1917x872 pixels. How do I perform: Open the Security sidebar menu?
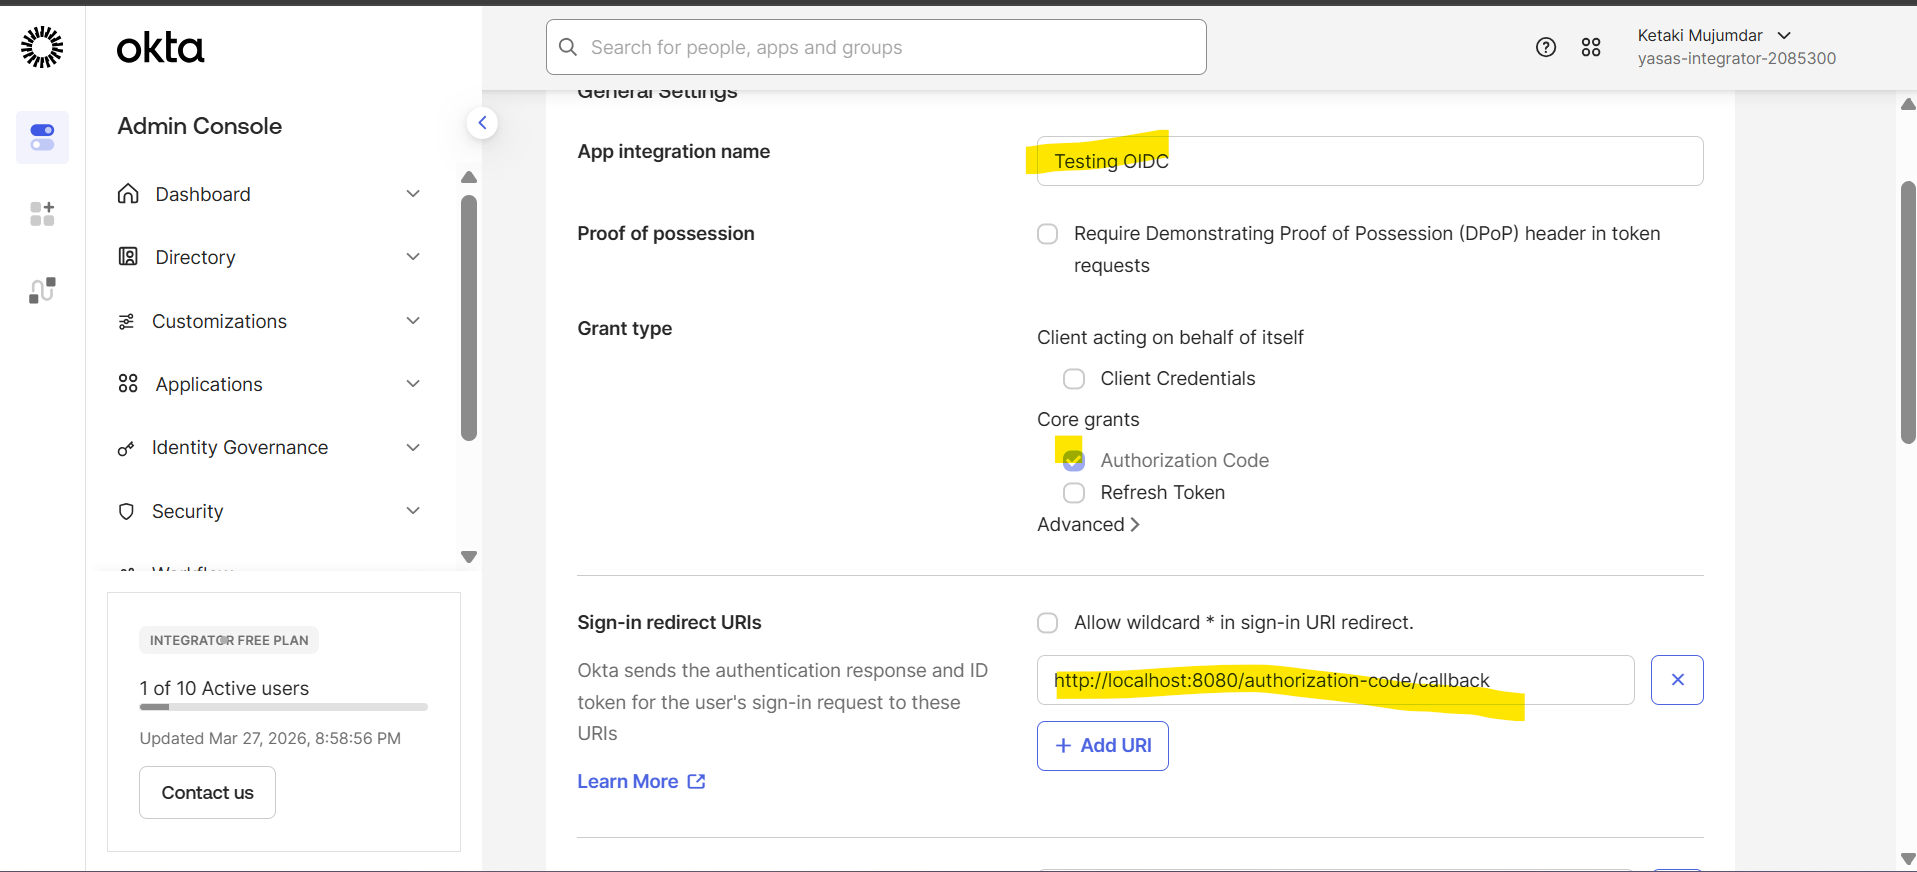[x=187, y=511]
